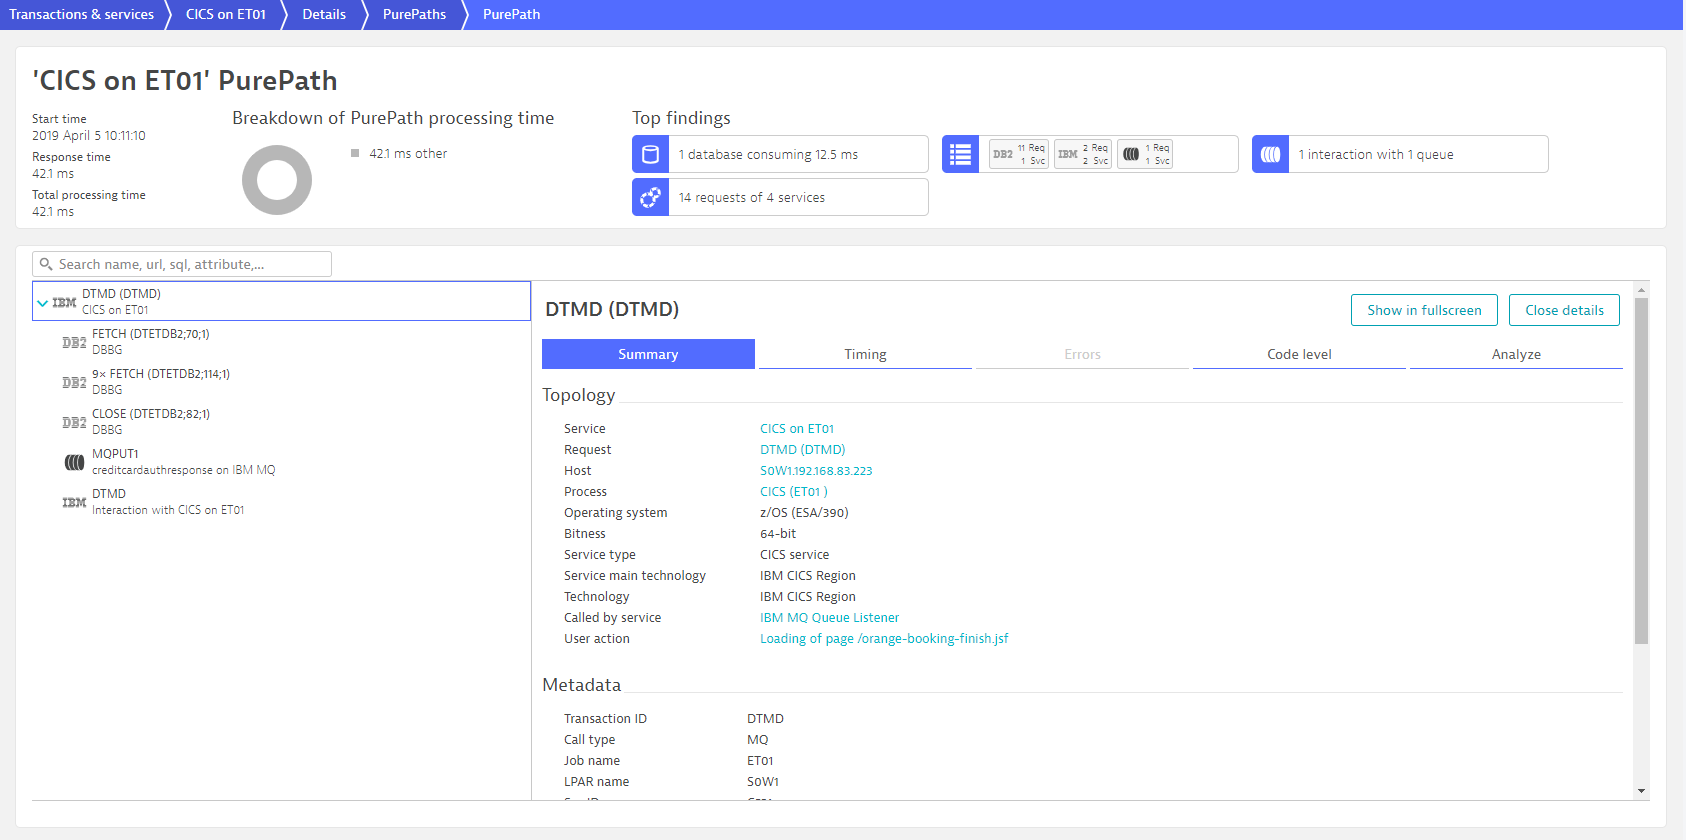The image size is (1686, 840).
Task: Click the processing time donut chart
Action: (x=277, y=180)
